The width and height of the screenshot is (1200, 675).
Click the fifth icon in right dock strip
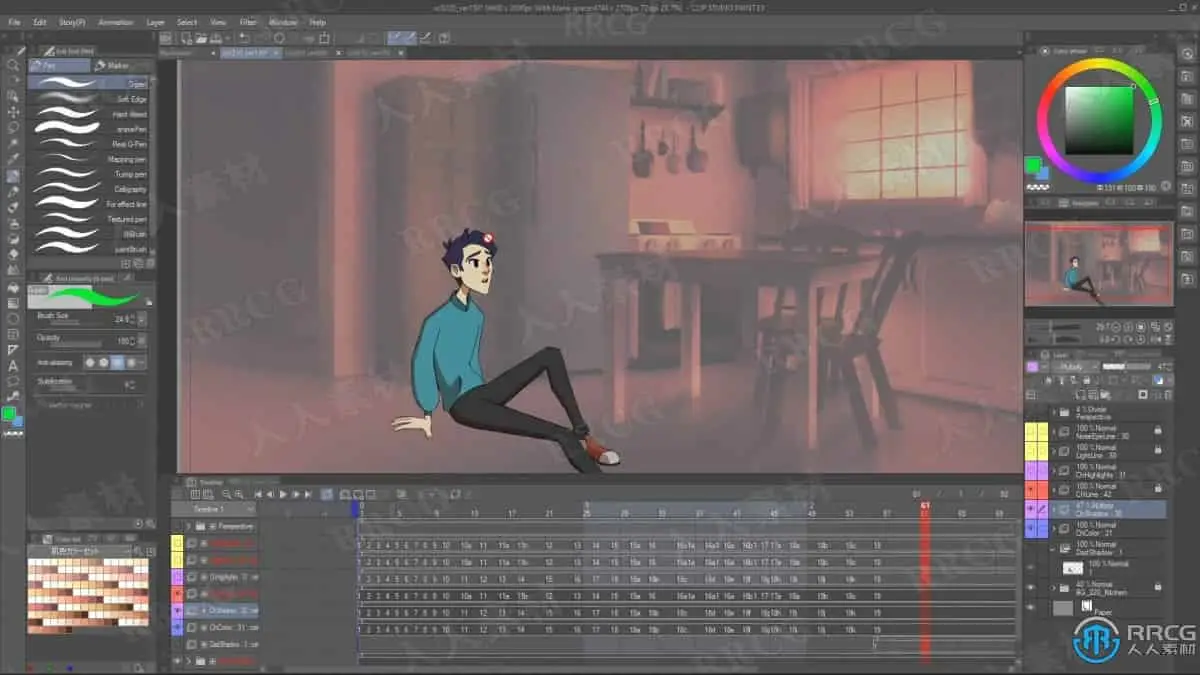coord(1187,145)
